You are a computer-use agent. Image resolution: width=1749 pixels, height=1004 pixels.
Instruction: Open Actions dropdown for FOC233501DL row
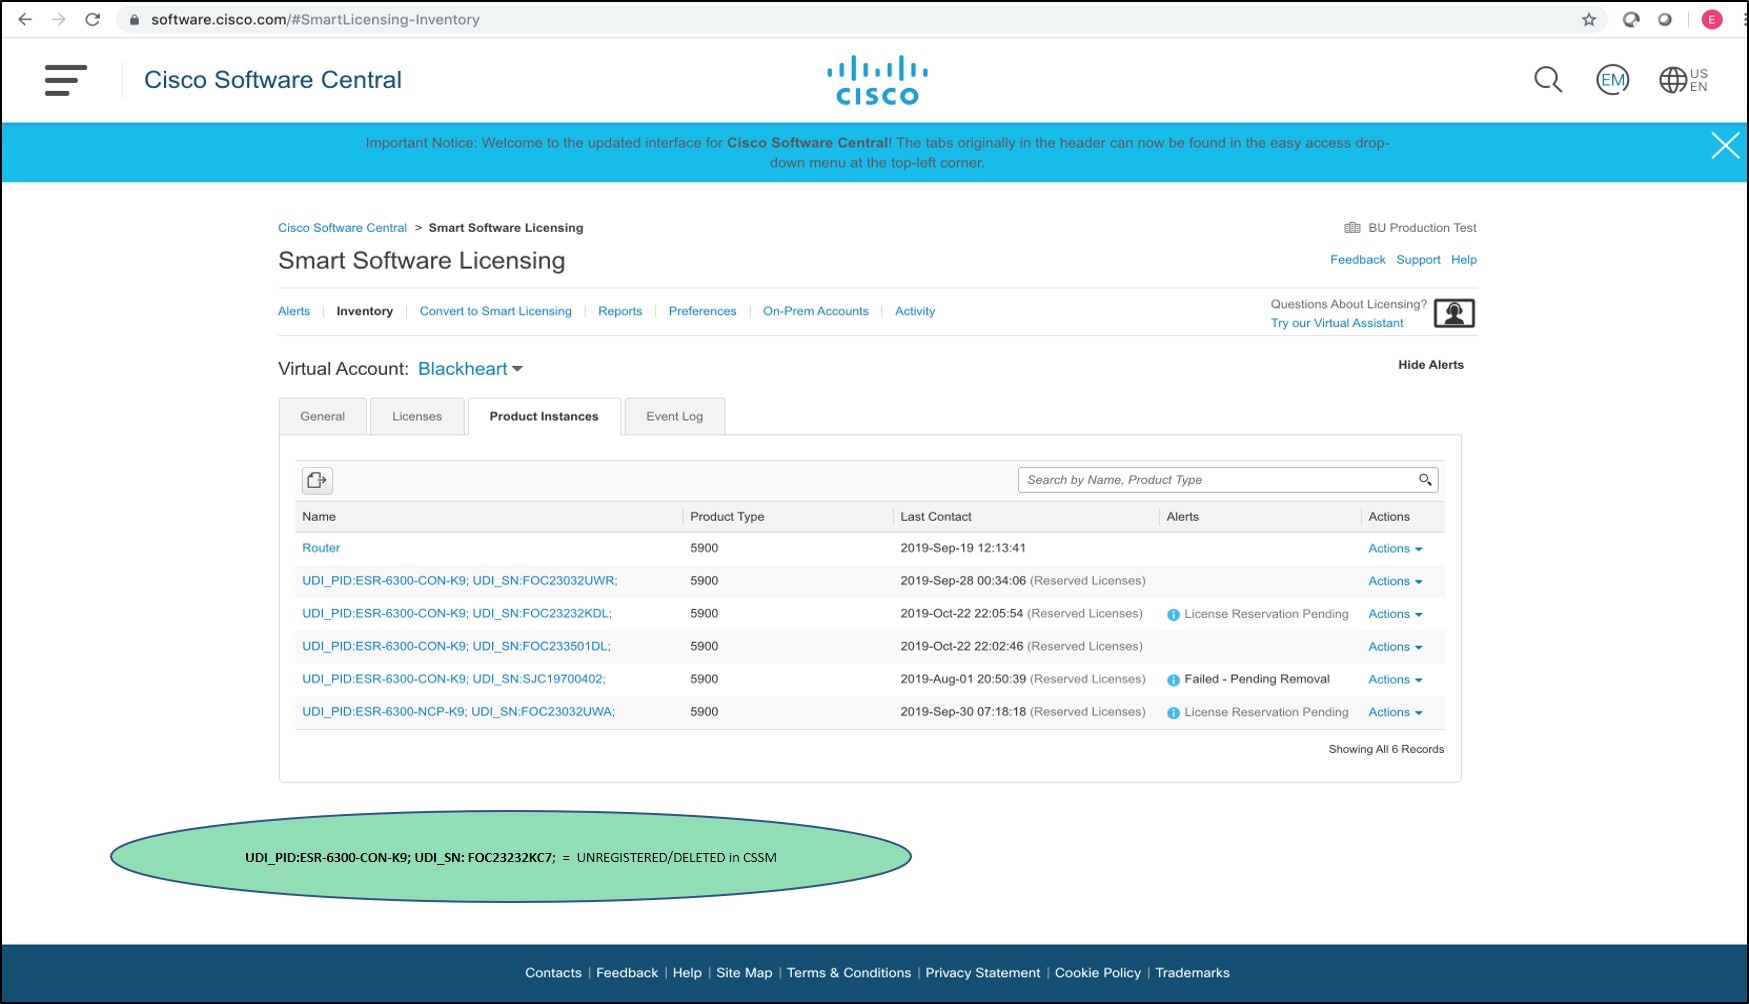[x=1395, y=647]
